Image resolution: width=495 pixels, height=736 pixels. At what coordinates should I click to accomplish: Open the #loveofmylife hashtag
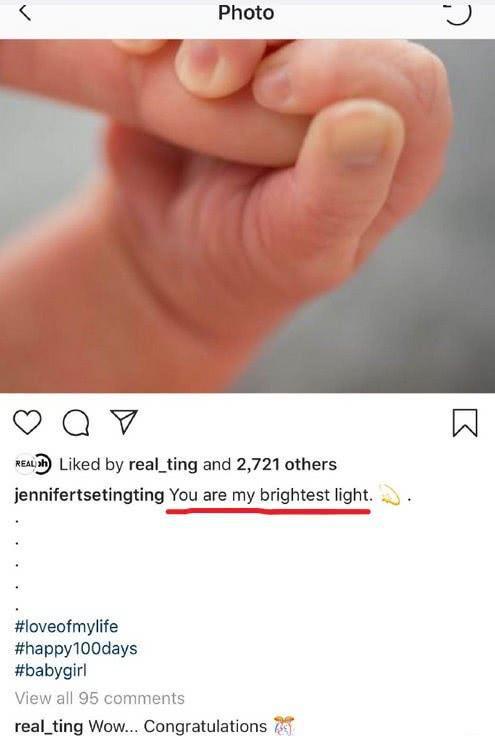coord(66,626)
